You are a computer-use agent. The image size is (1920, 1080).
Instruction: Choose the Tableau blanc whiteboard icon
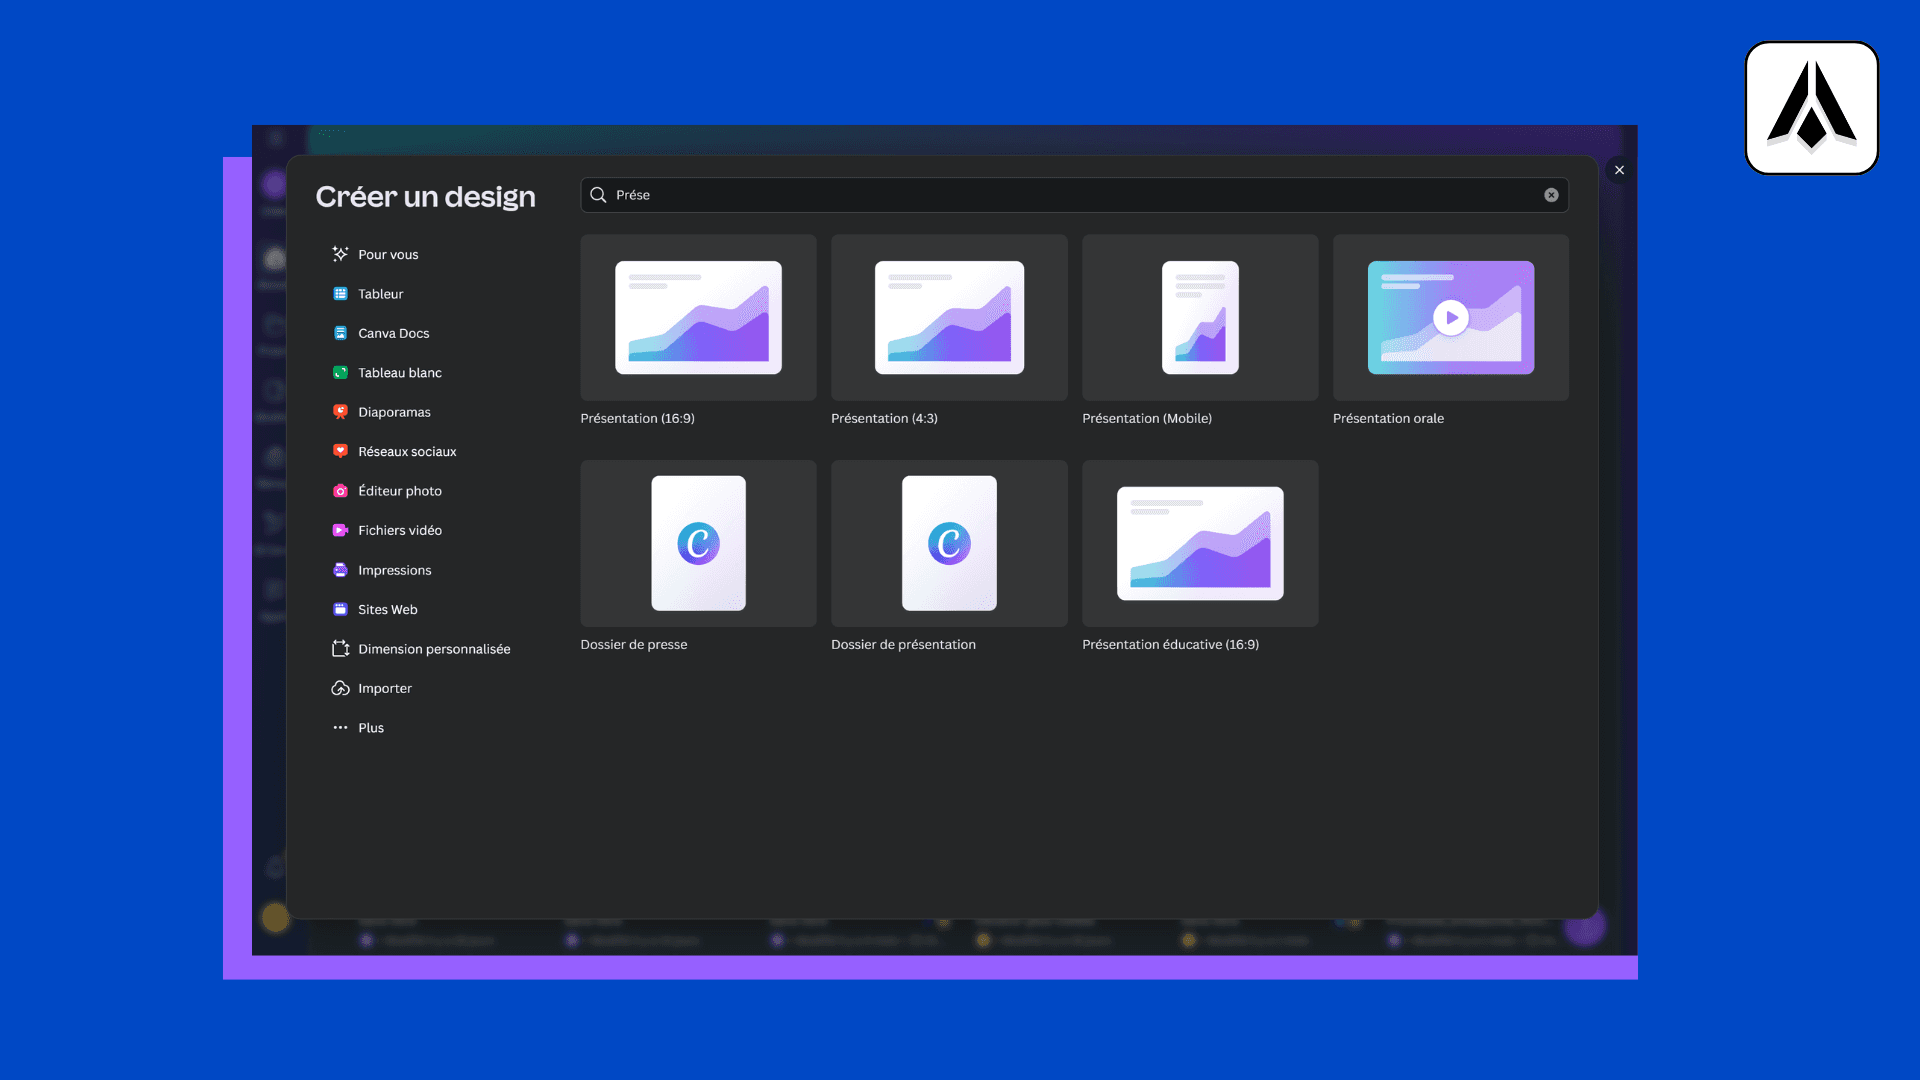(x=340, y=372)
